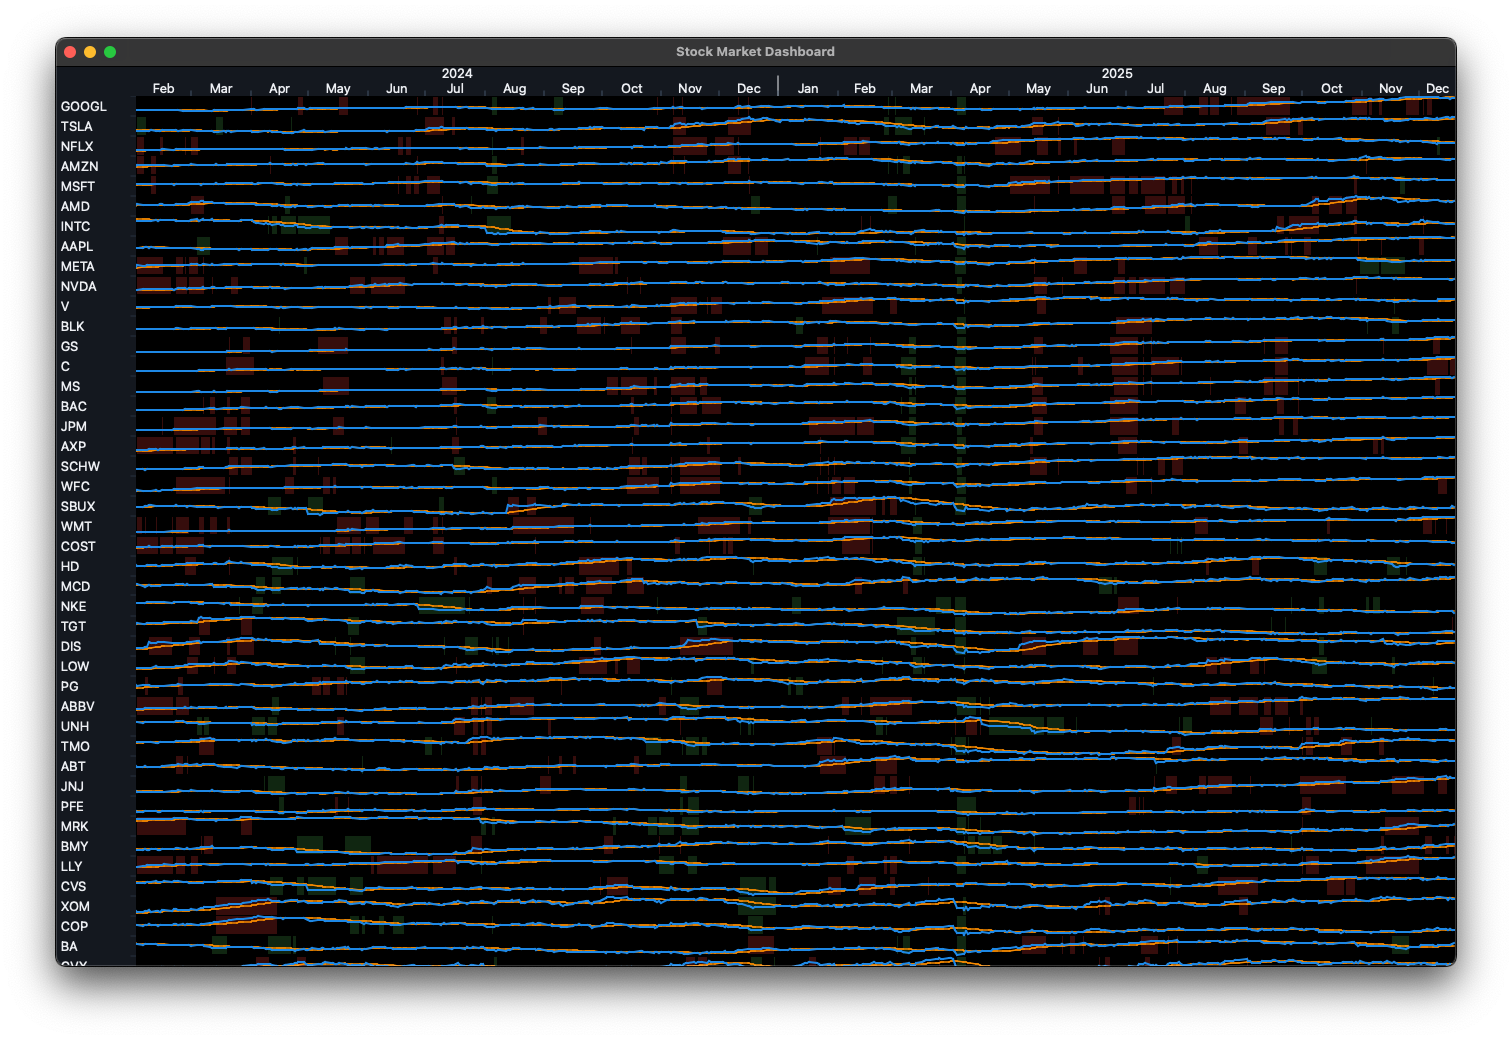The image size is (1512, 1040).
Task: Choose the ABT ticker label
Action: pyautogui.click(x=73, y=767)
